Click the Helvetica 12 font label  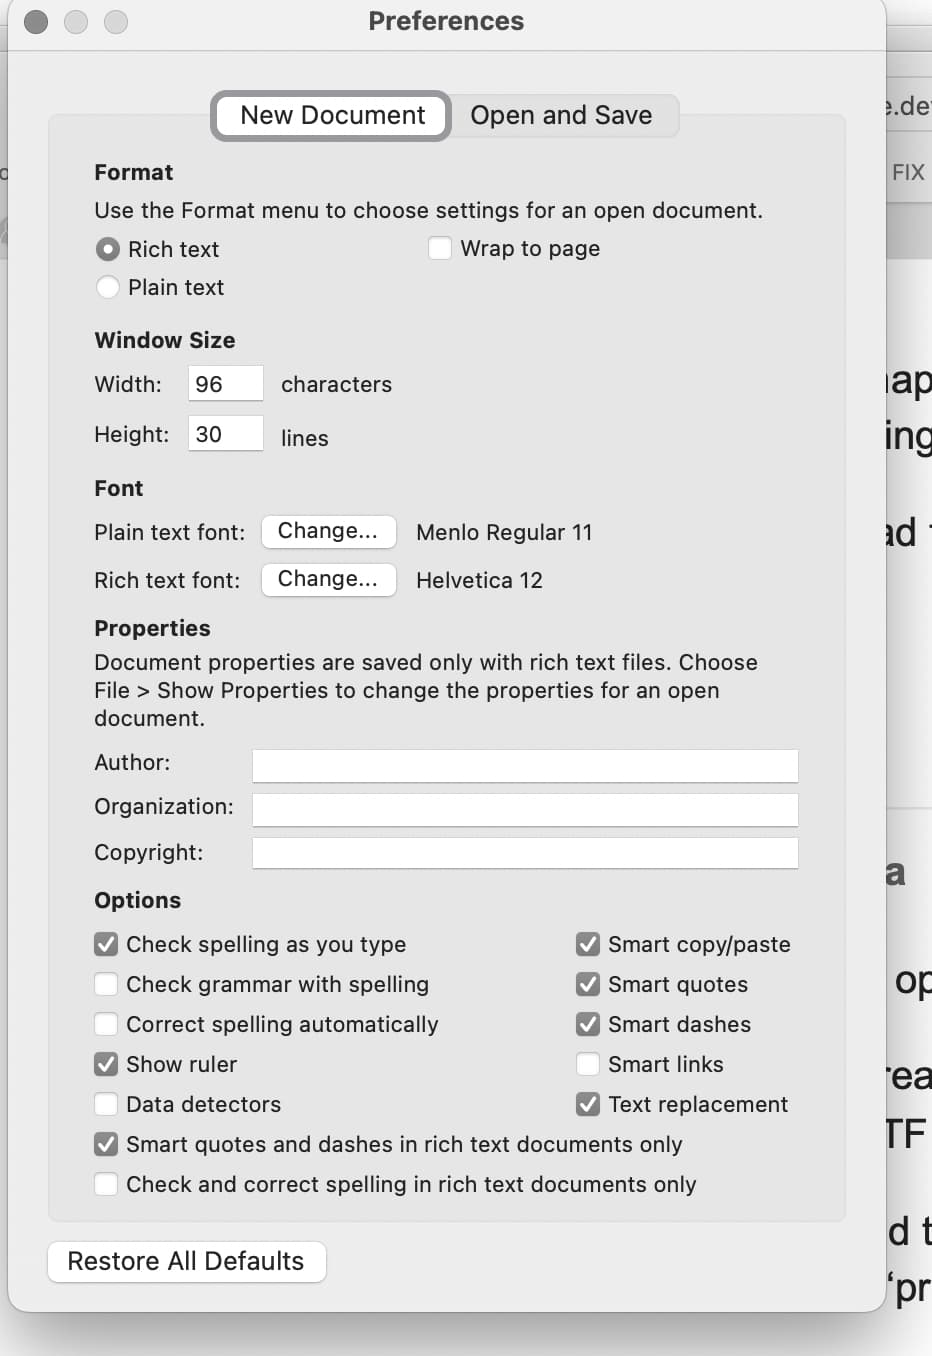pos(479,580)
